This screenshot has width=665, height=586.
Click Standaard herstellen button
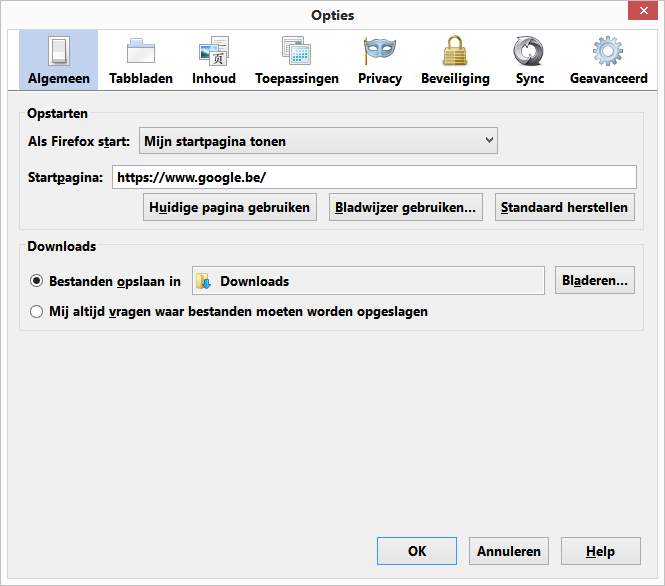point(564,207)
